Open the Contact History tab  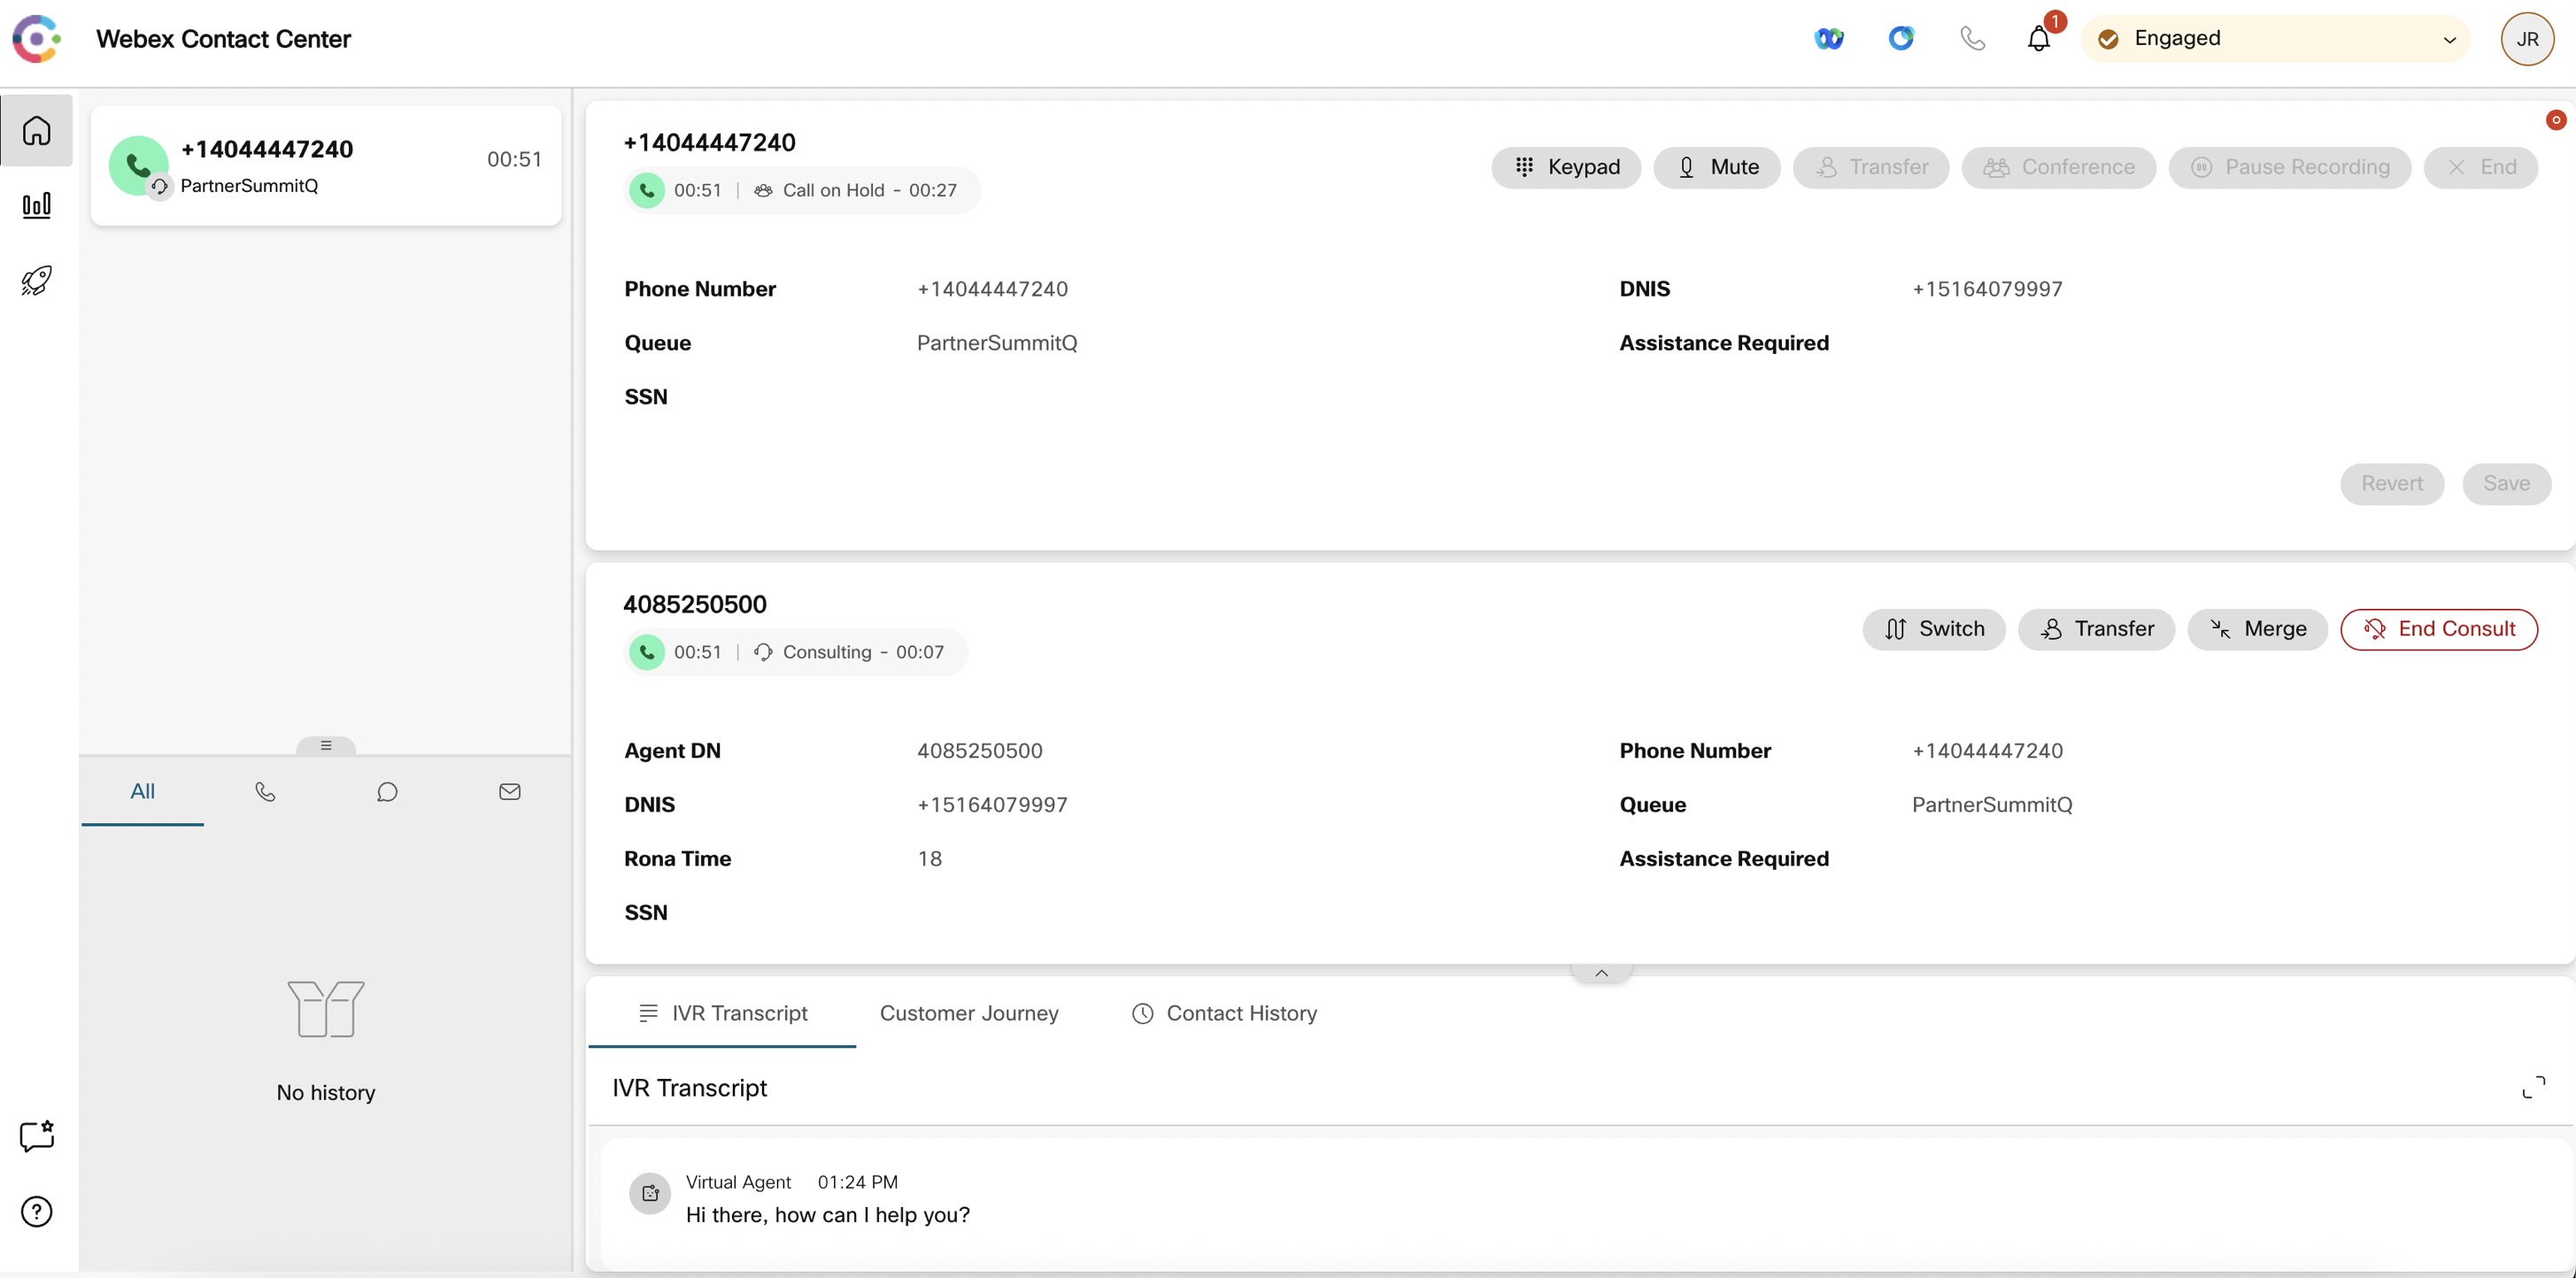click(x=1224, y=1013)
